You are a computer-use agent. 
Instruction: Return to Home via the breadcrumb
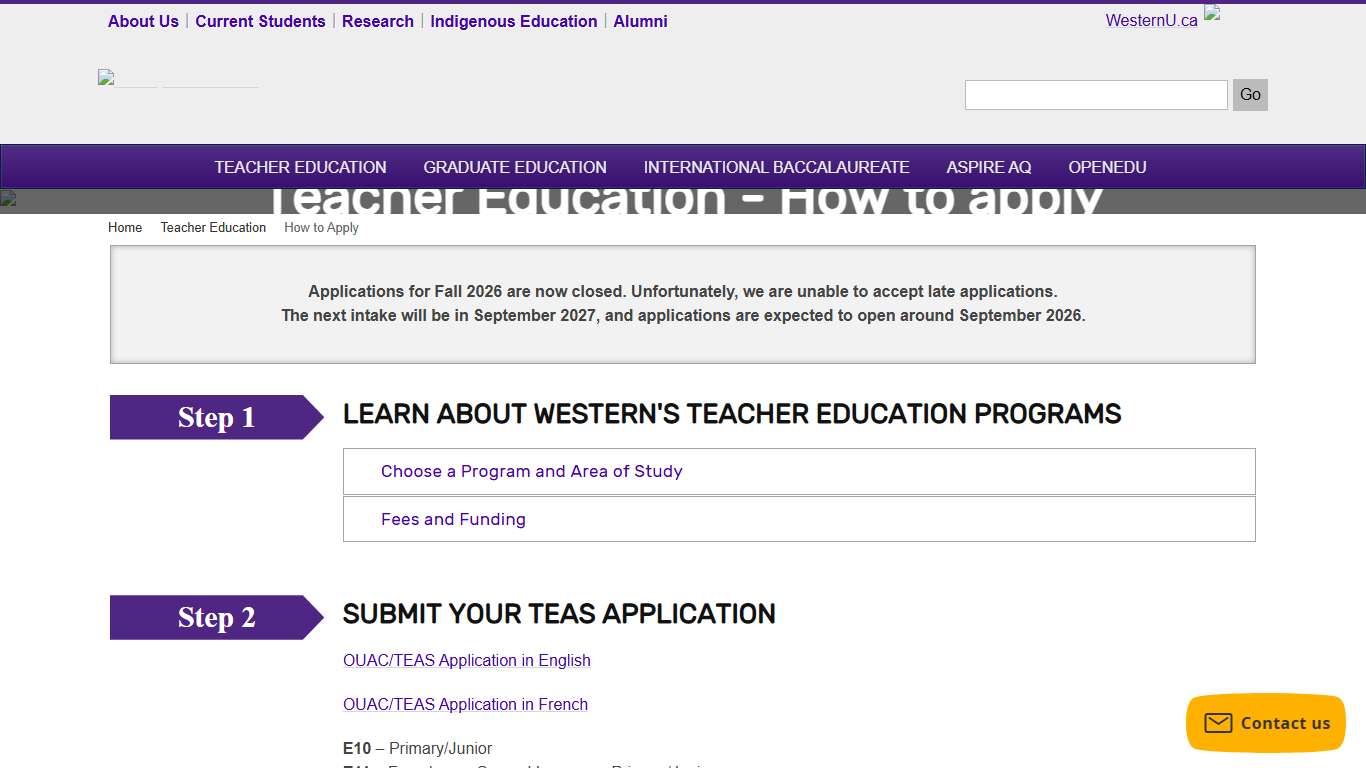[x=124, y=227]
